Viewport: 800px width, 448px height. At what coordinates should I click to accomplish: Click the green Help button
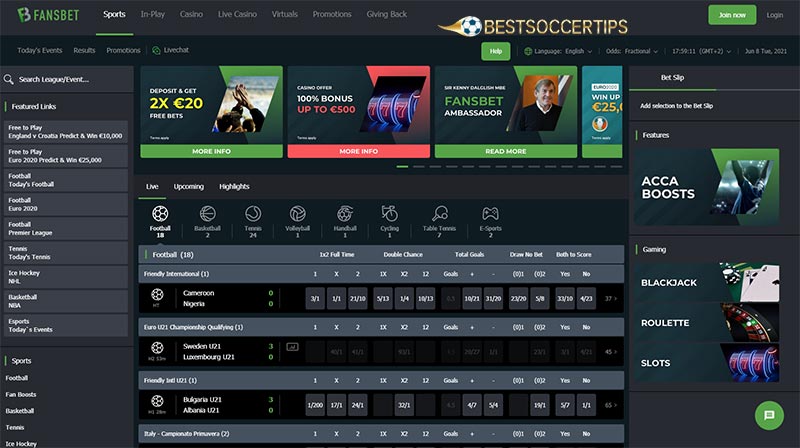[x=495, y=51]
